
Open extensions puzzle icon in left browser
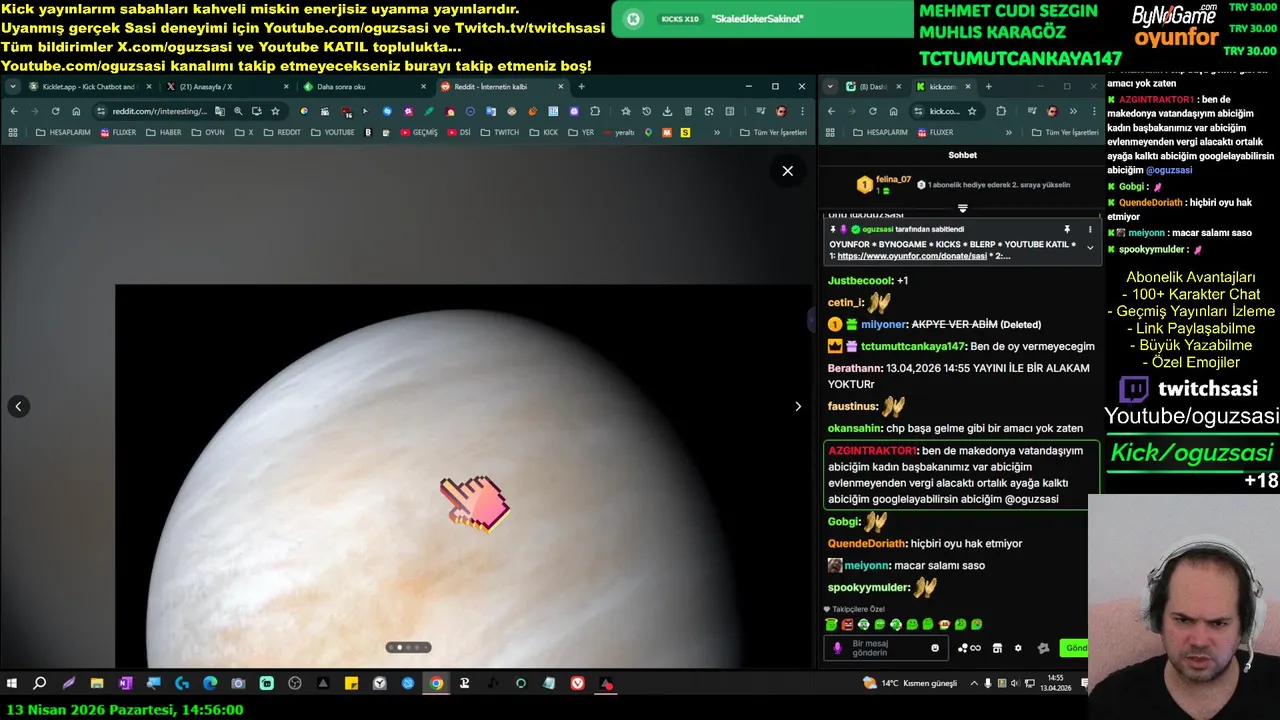click(x=595, y=111)
